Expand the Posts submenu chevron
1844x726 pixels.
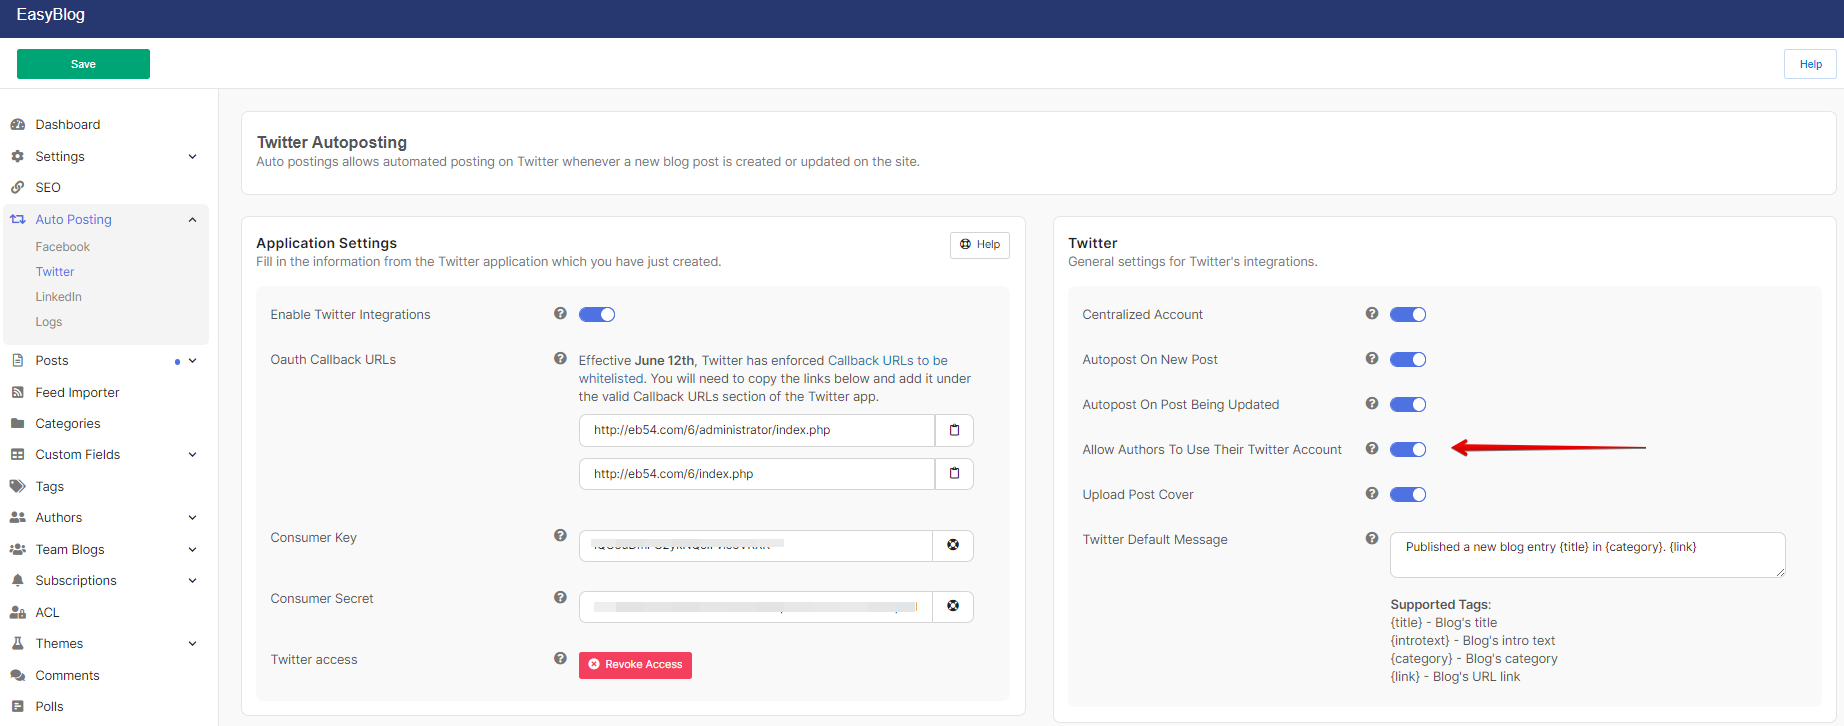click(193, 361)
